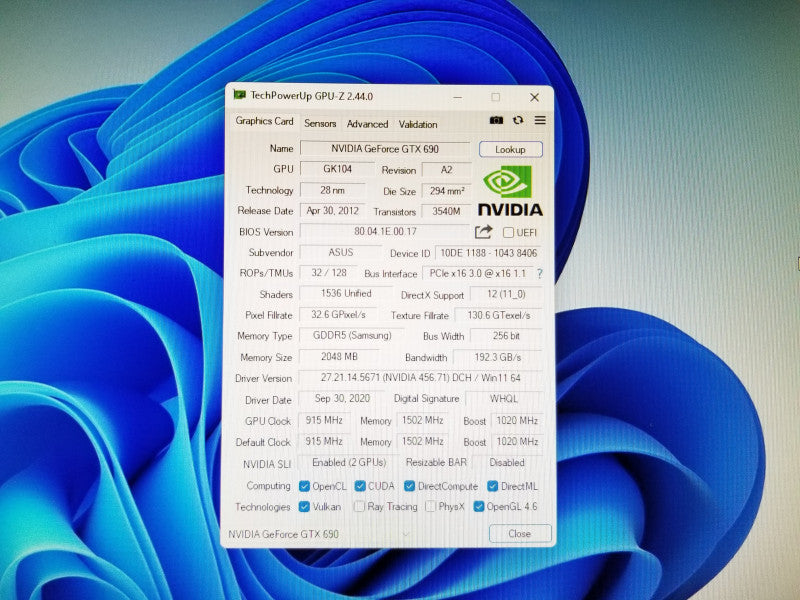Click the Revision field A2
Viewport: 800px width, 600px height.
446,169
